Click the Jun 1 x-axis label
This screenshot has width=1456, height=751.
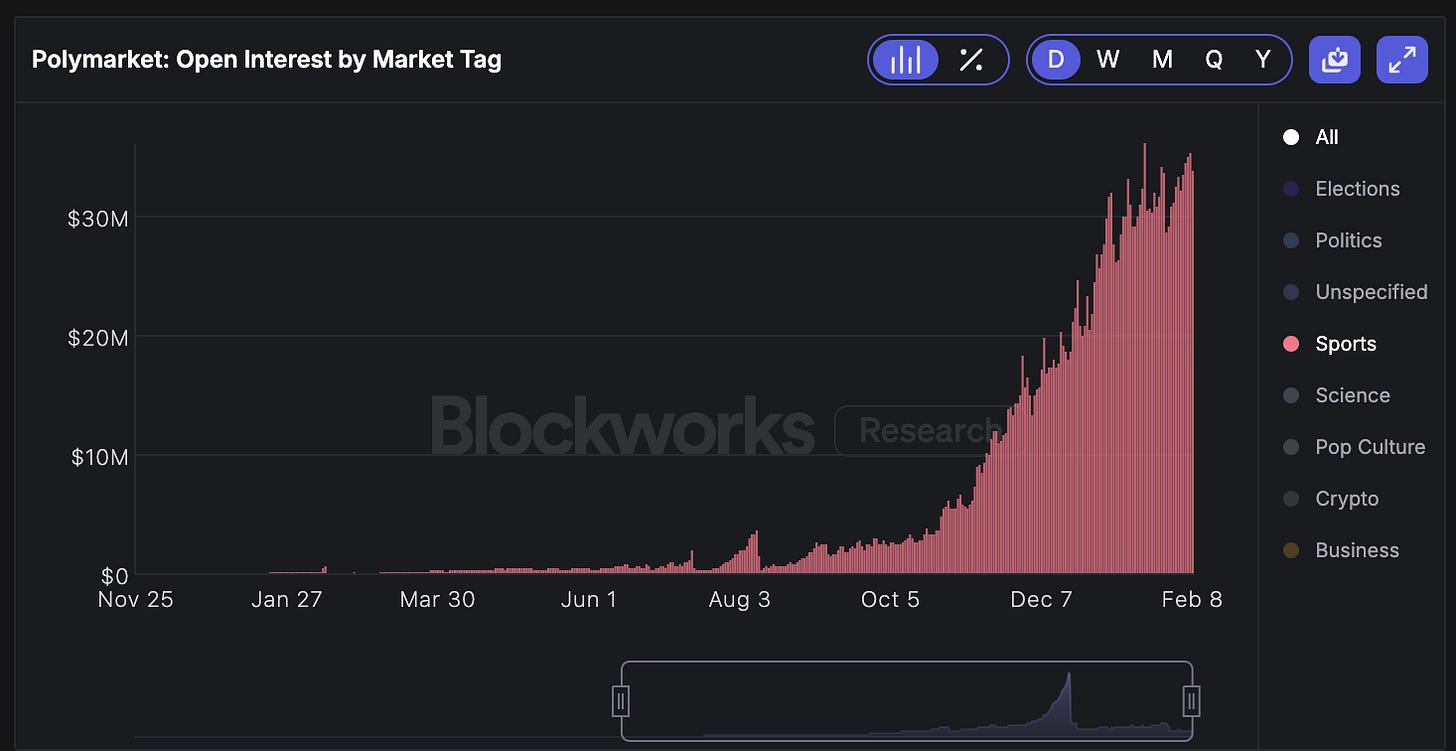(588, 599)
